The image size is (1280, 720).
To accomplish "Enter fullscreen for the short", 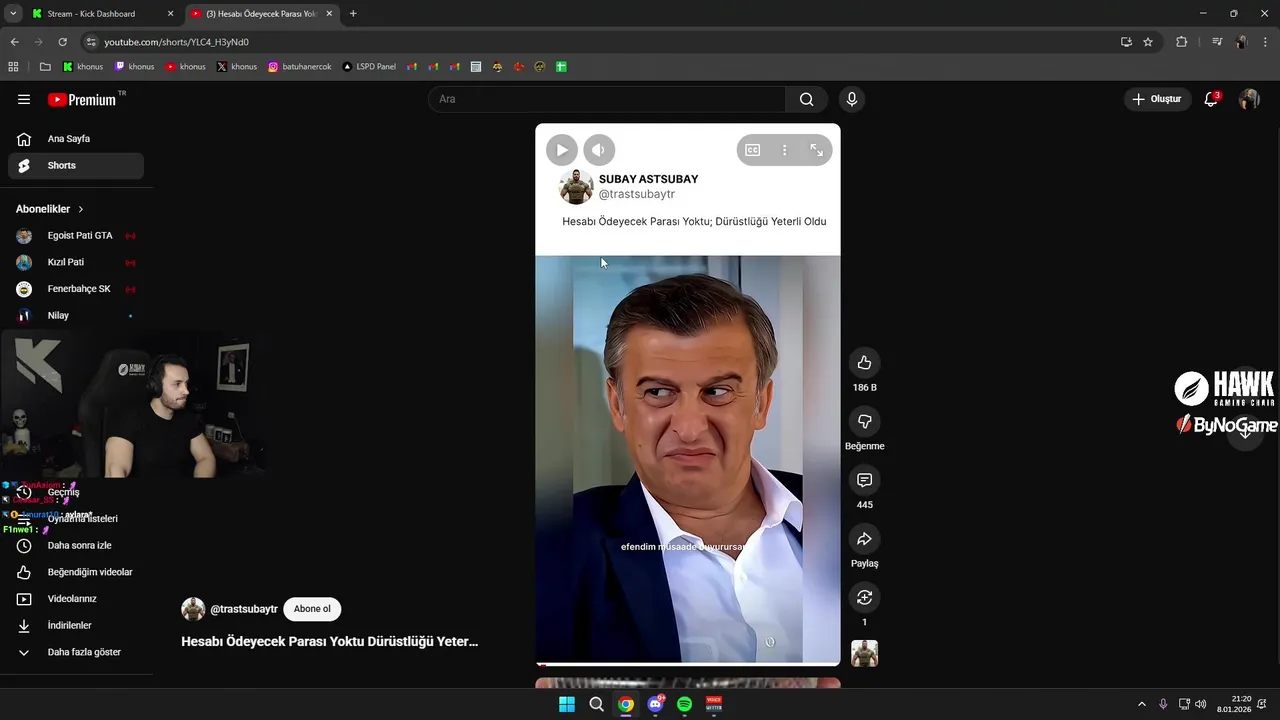I will (816, 150).
